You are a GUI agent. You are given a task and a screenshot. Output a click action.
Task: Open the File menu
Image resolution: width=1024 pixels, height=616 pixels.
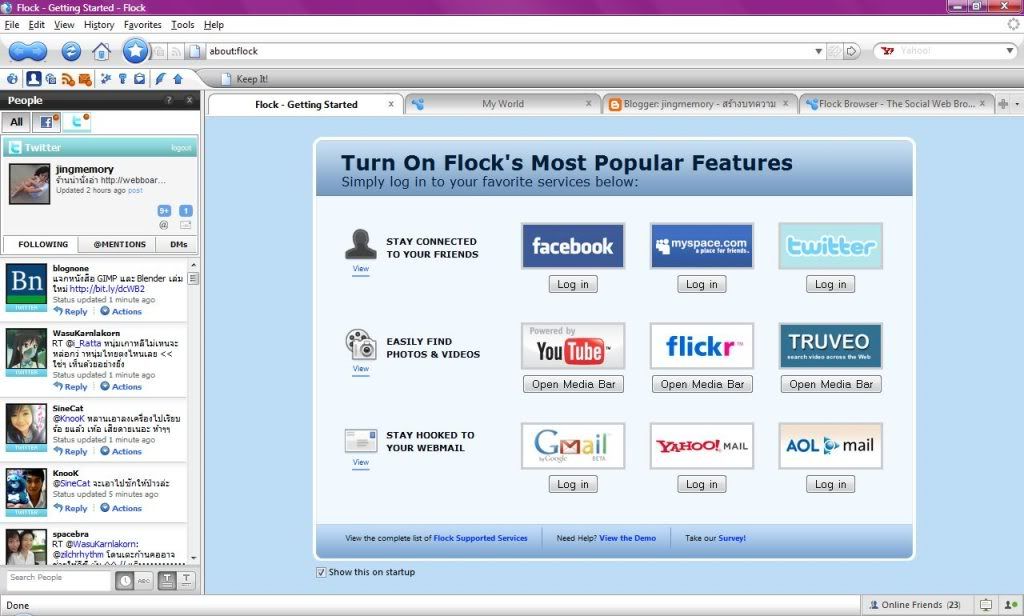(x=12, y=25)
